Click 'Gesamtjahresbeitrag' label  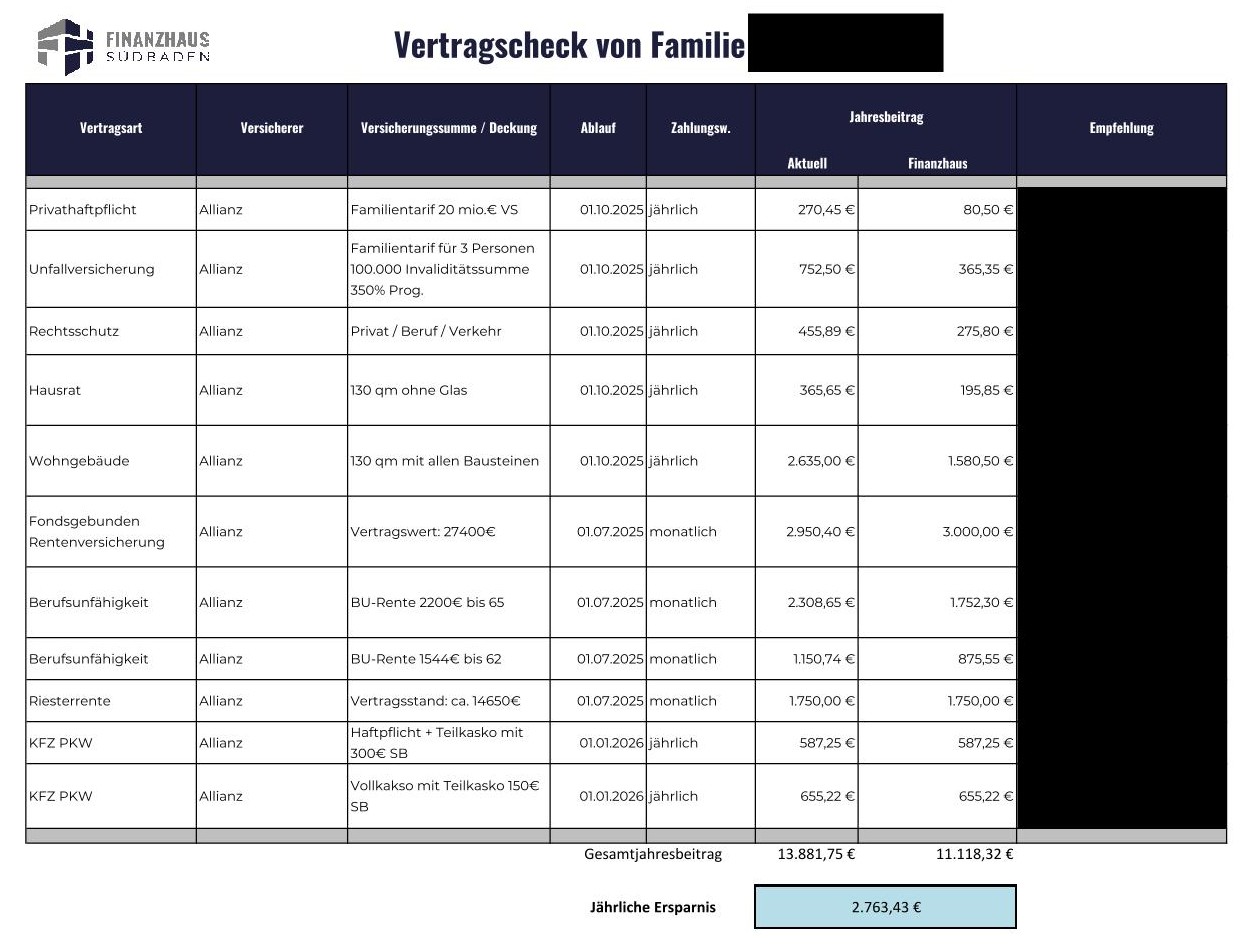click(653, 854)
